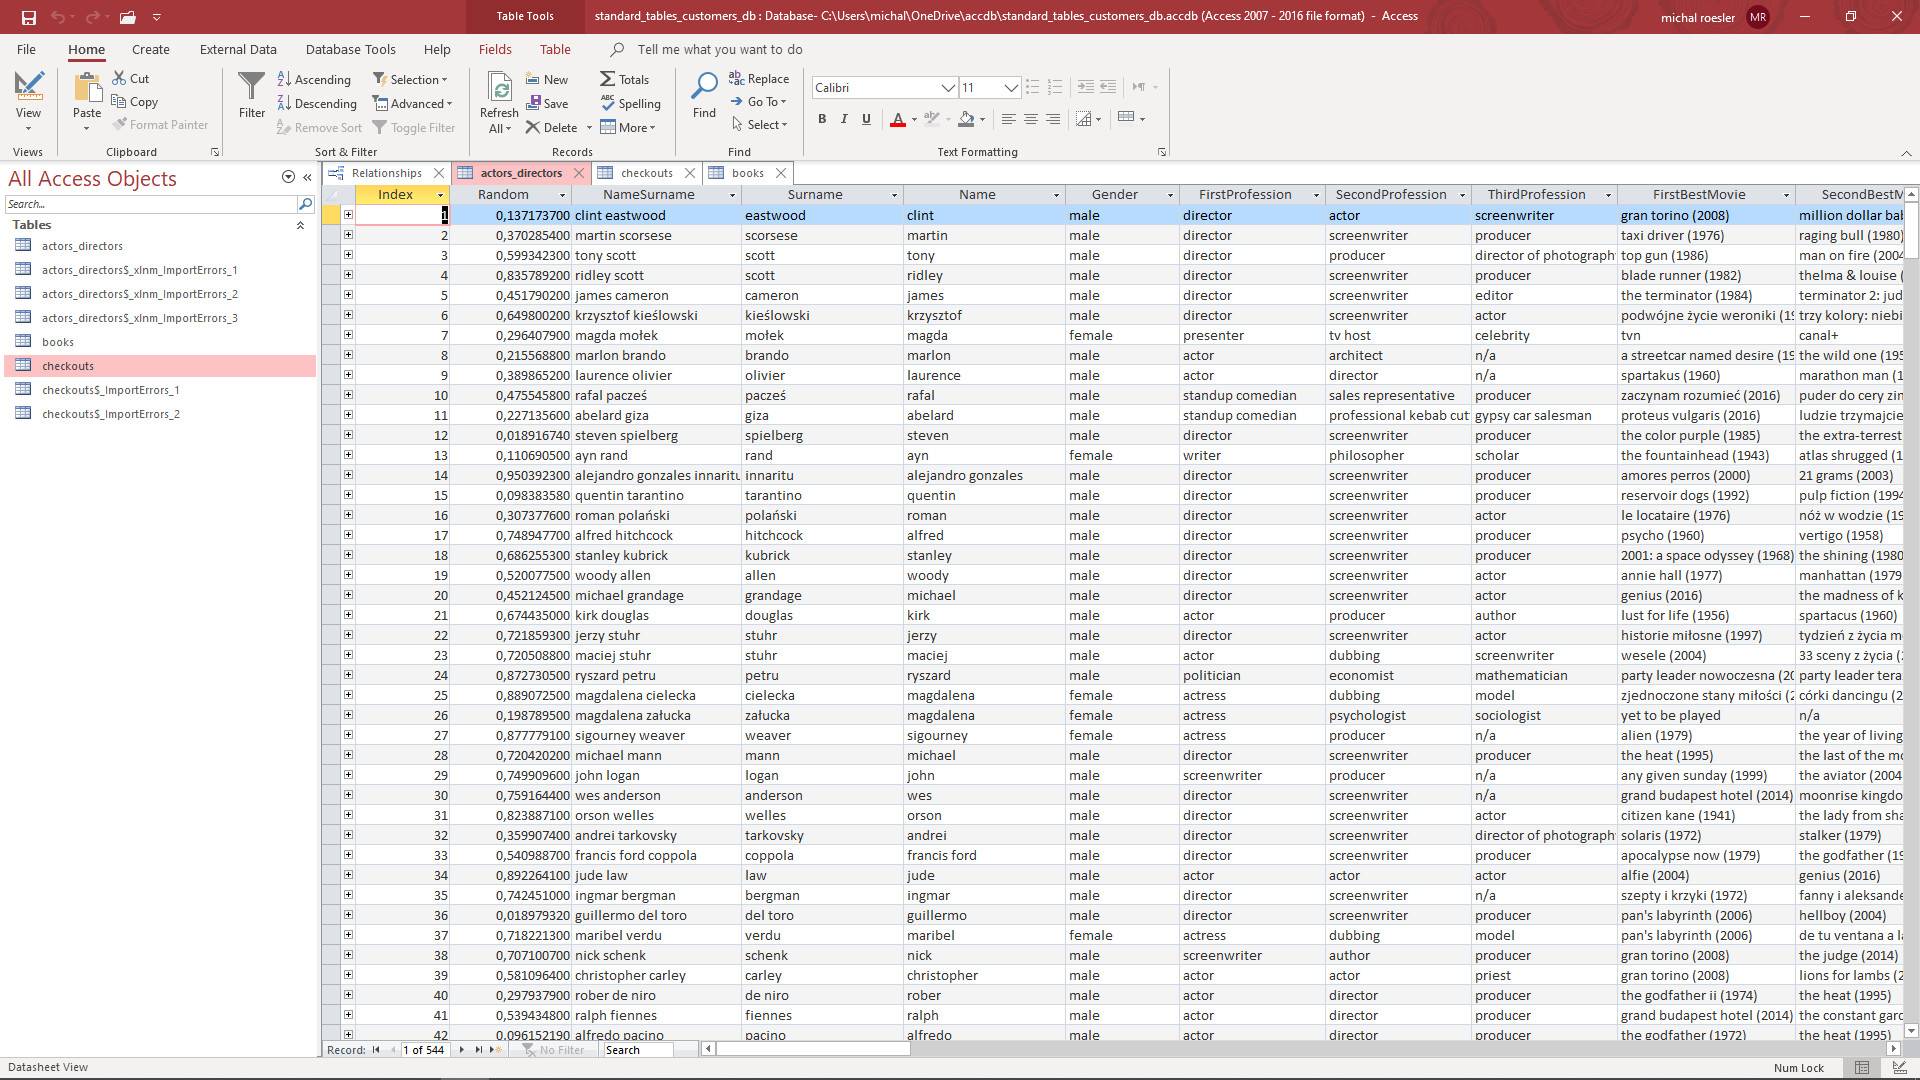The width and height of the screenshot is (1920, 1080).
Task: Align text right
Action: (x=1052, y=119)
